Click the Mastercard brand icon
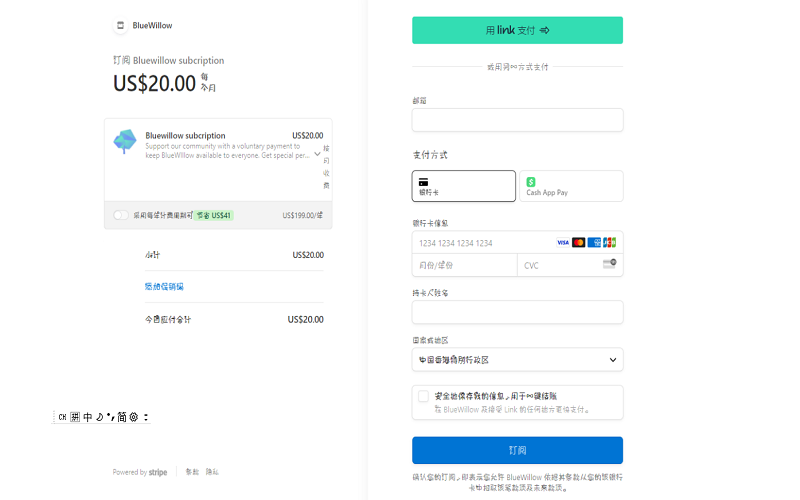The height and width of the screenshot is (500, 800). click(x=579, y=242)
